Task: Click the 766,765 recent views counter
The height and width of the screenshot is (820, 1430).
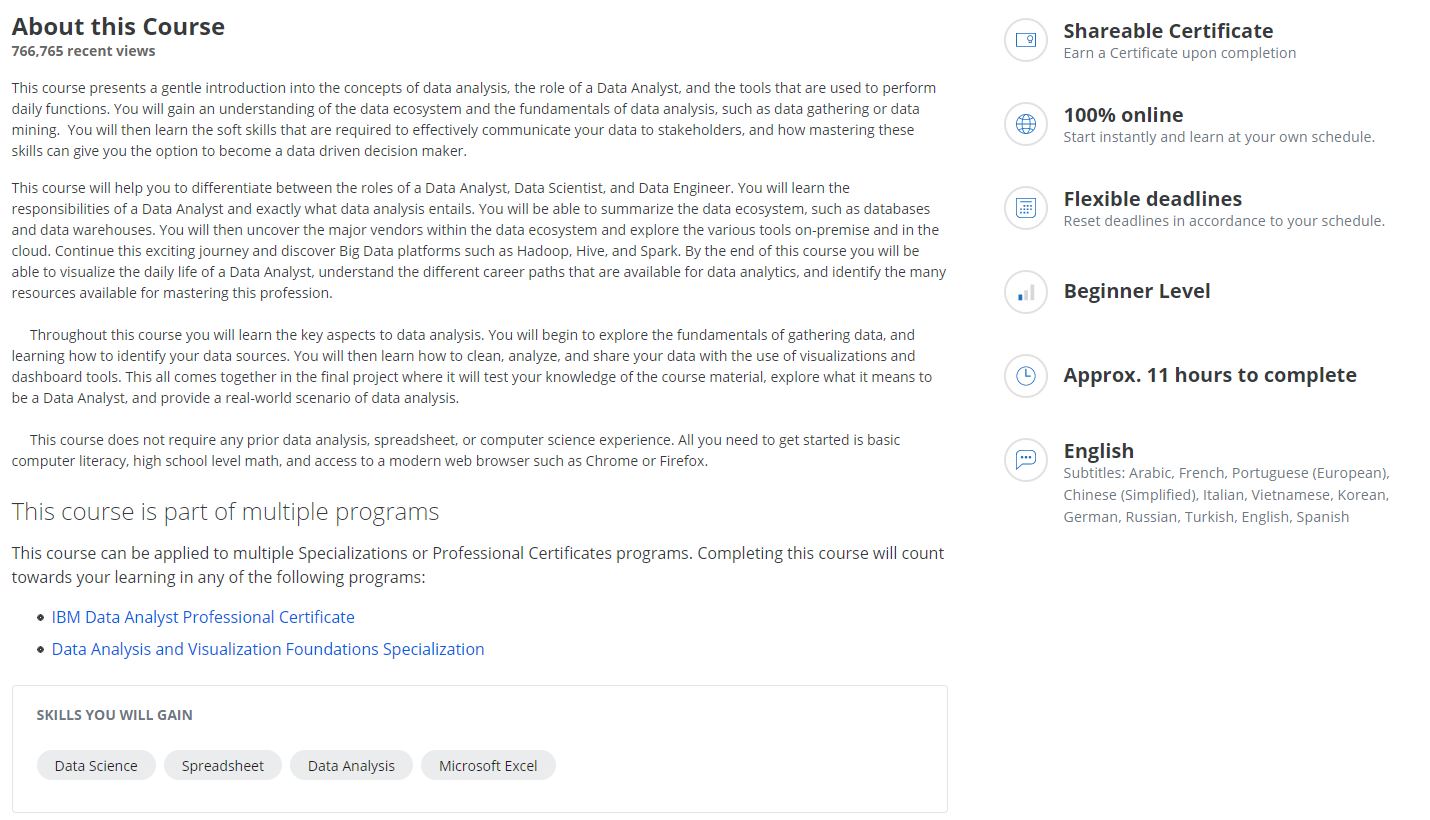Action: tap(82, 50)
